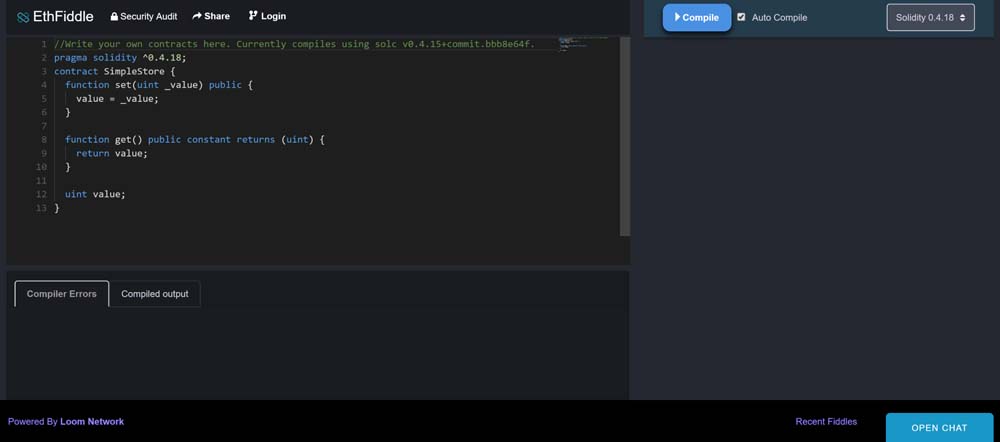Click the 'uint value;' line
The image size is (1000, 442).
coord(95,194)
